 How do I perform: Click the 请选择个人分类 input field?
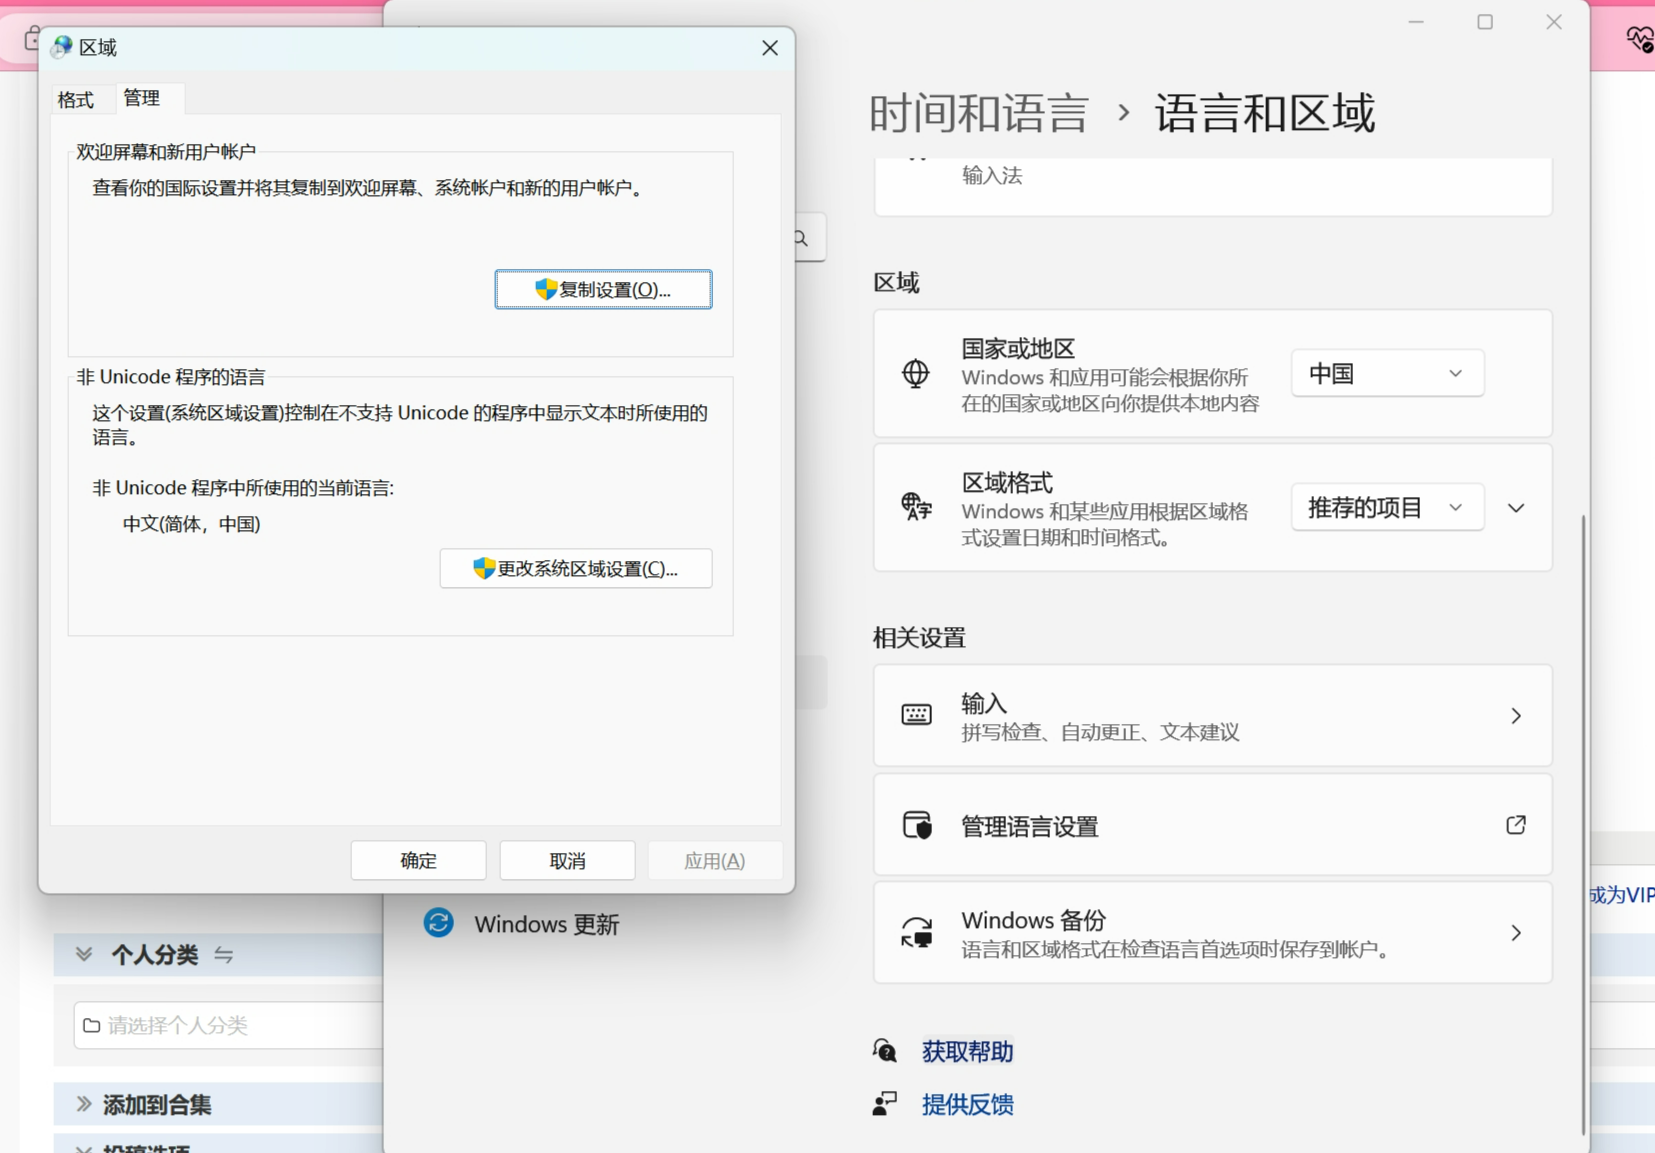point(229,1025)
